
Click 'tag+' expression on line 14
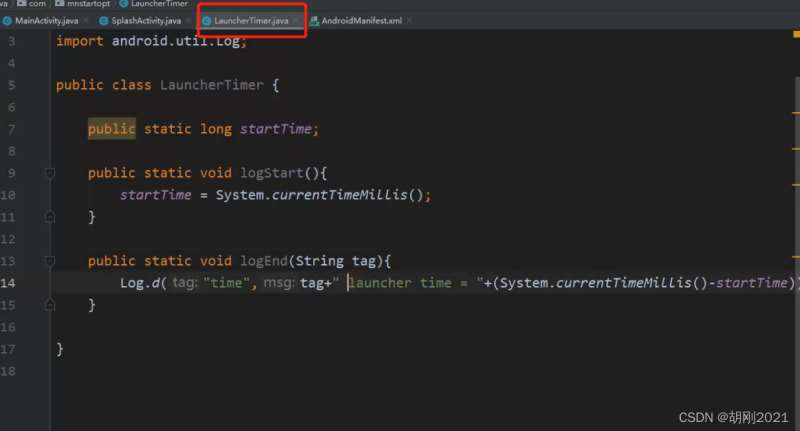[x=316, y=283]
